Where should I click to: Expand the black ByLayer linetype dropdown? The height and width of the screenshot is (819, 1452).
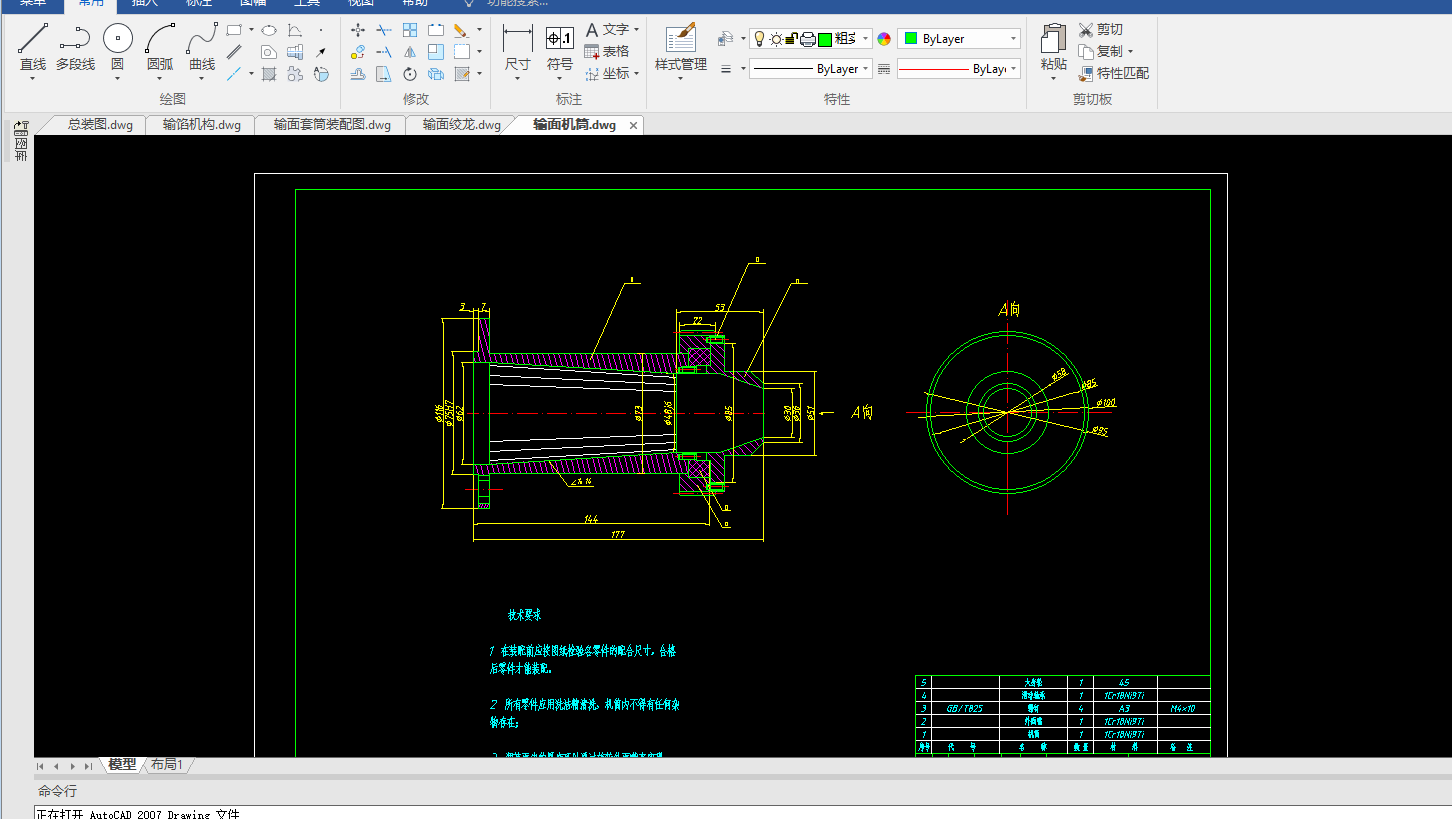point(865,69)
